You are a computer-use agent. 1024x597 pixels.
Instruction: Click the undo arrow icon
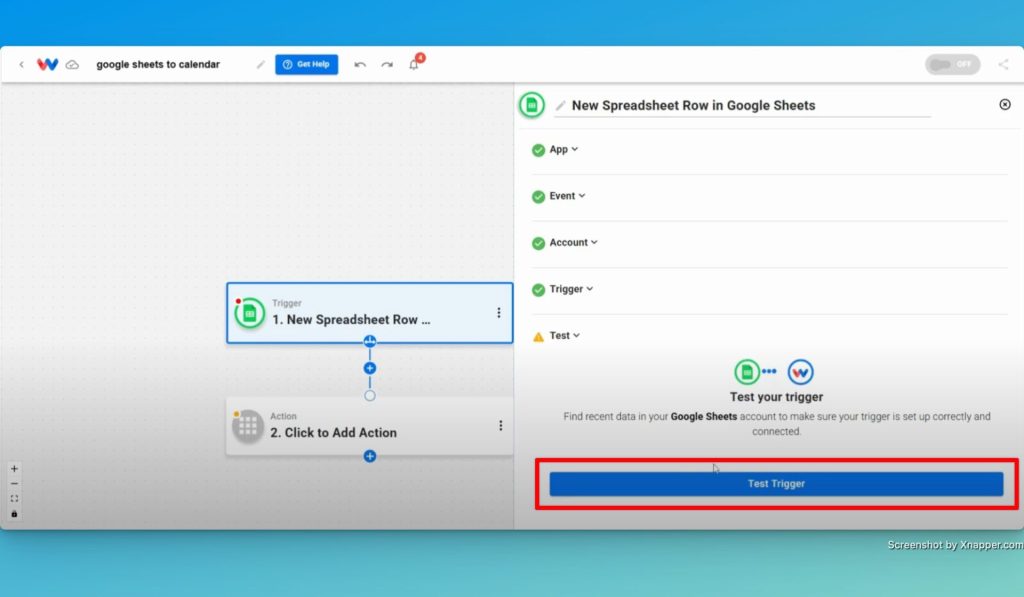[x=360, y=65]
